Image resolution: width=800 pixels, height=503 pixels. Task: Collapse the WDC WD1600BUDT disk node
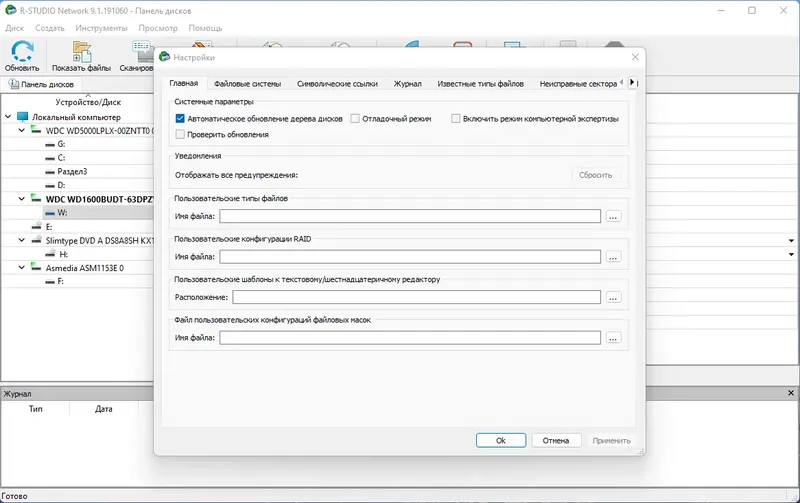22,198
